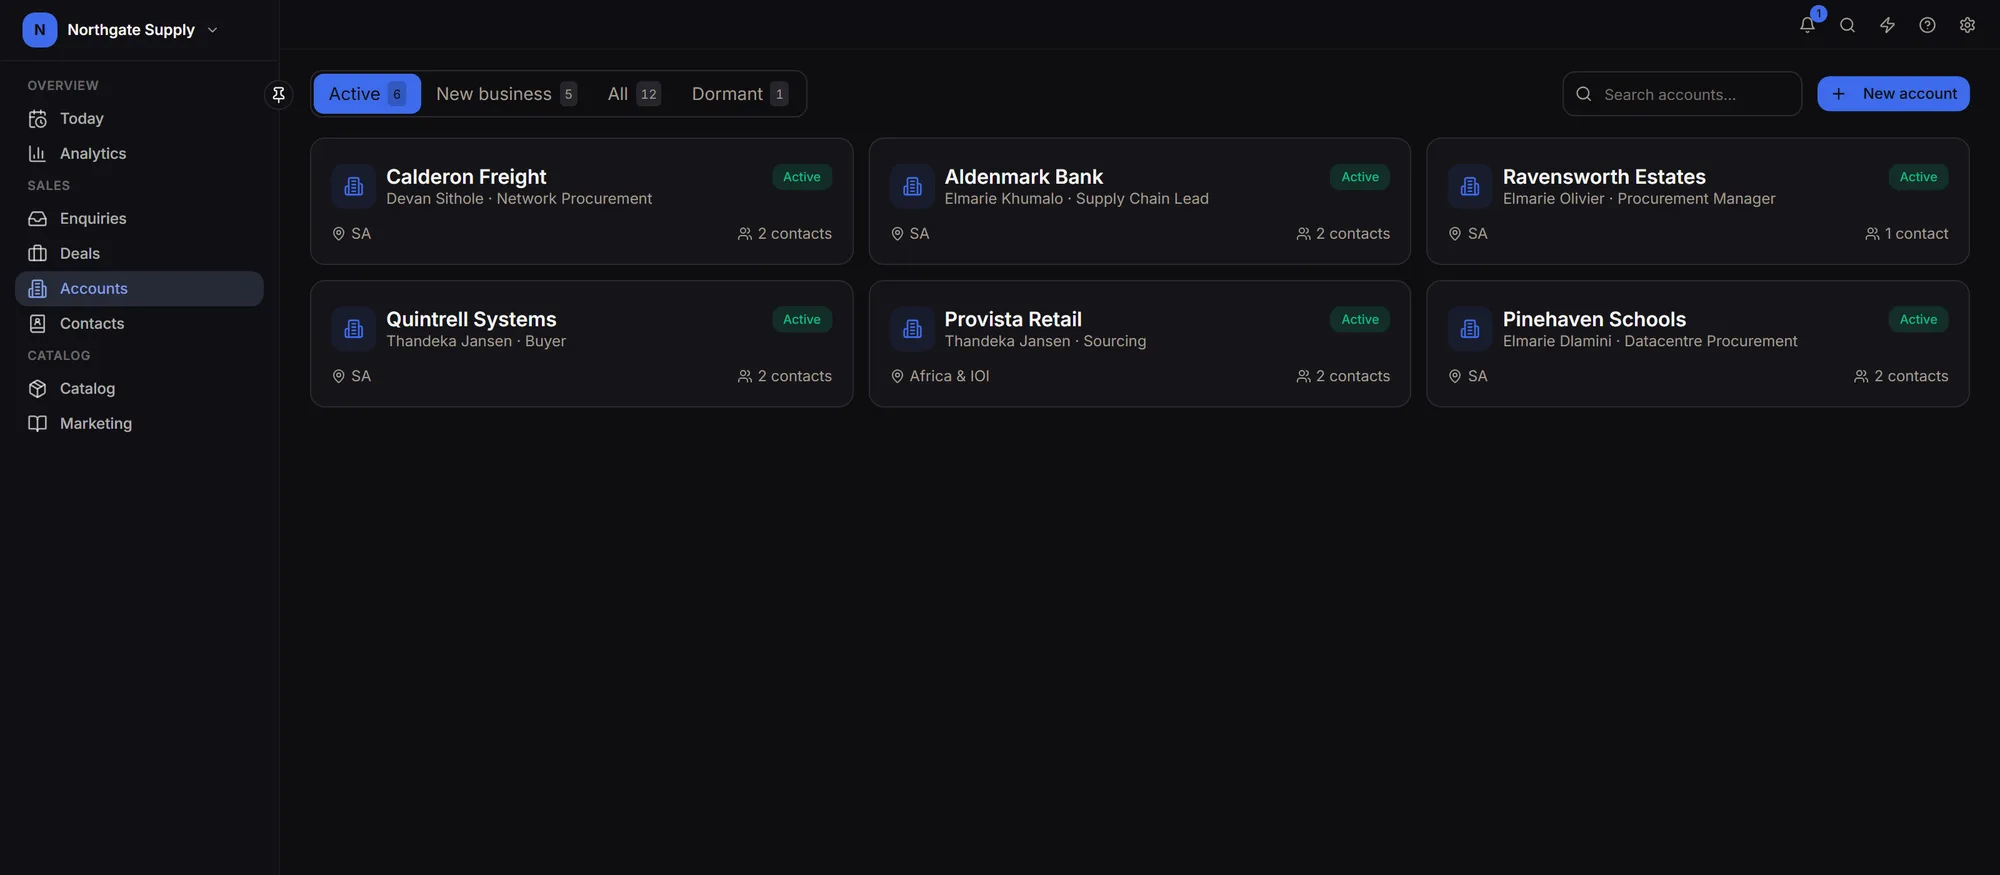Click the Northgate Supply N logo

pyautogui.click(x=40, y=30)
